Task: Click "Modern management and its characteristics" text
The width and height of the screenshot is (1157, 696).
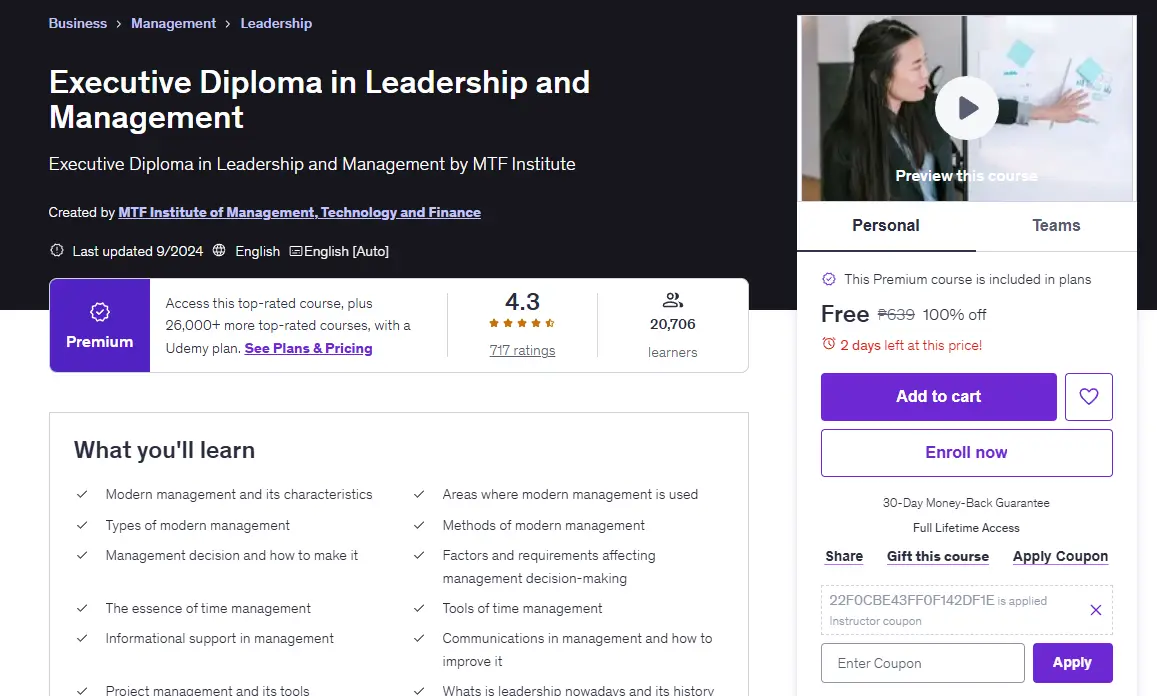Action: click(x=239, y=495)
